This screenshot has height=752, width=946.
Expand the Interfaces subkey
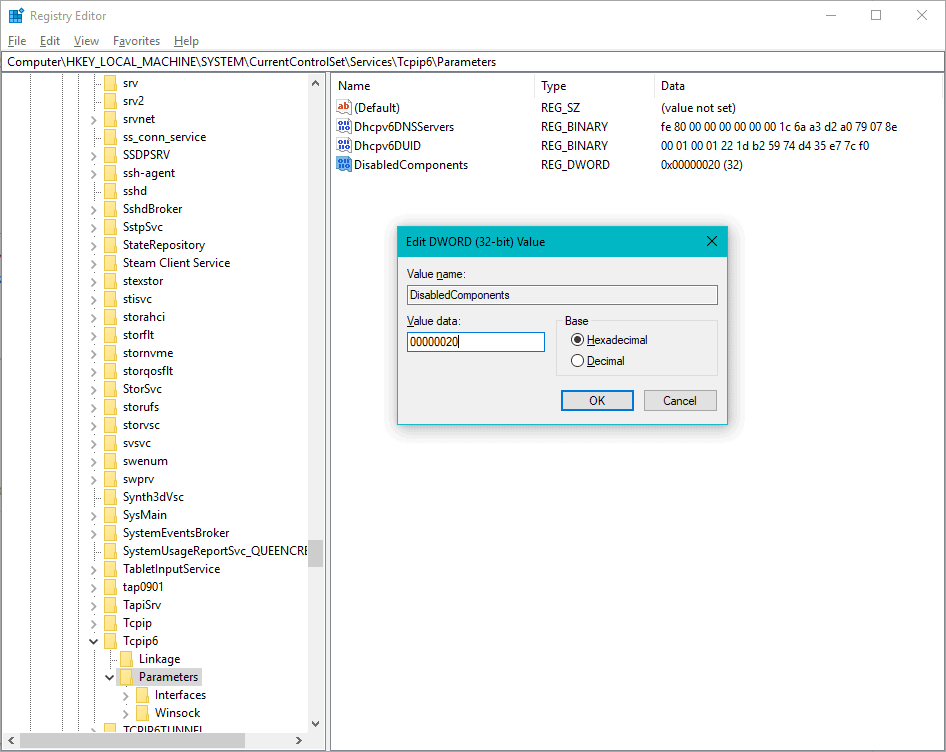125,696
